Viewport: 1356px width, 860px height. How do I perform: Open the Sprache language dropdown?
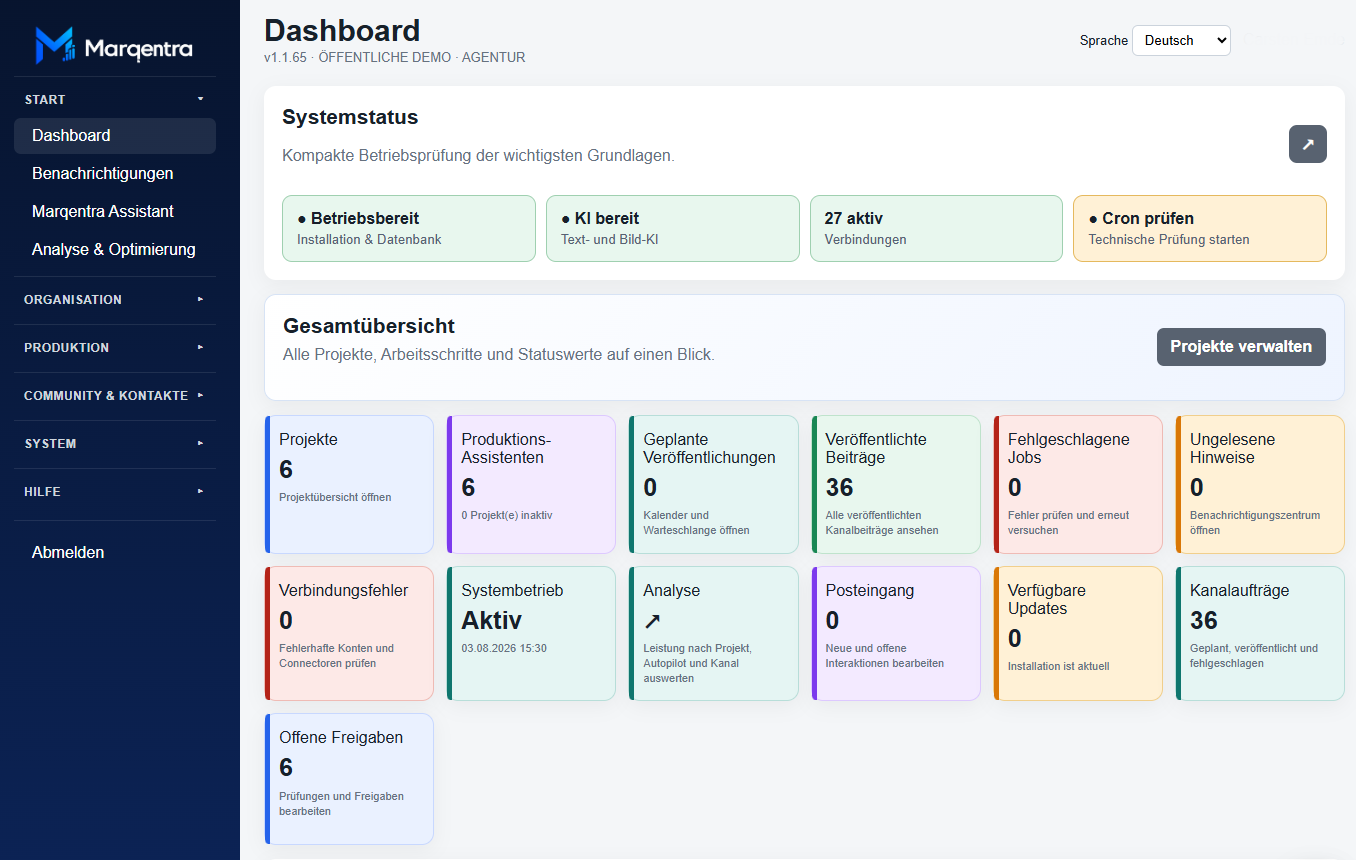tap(1181, 40)
